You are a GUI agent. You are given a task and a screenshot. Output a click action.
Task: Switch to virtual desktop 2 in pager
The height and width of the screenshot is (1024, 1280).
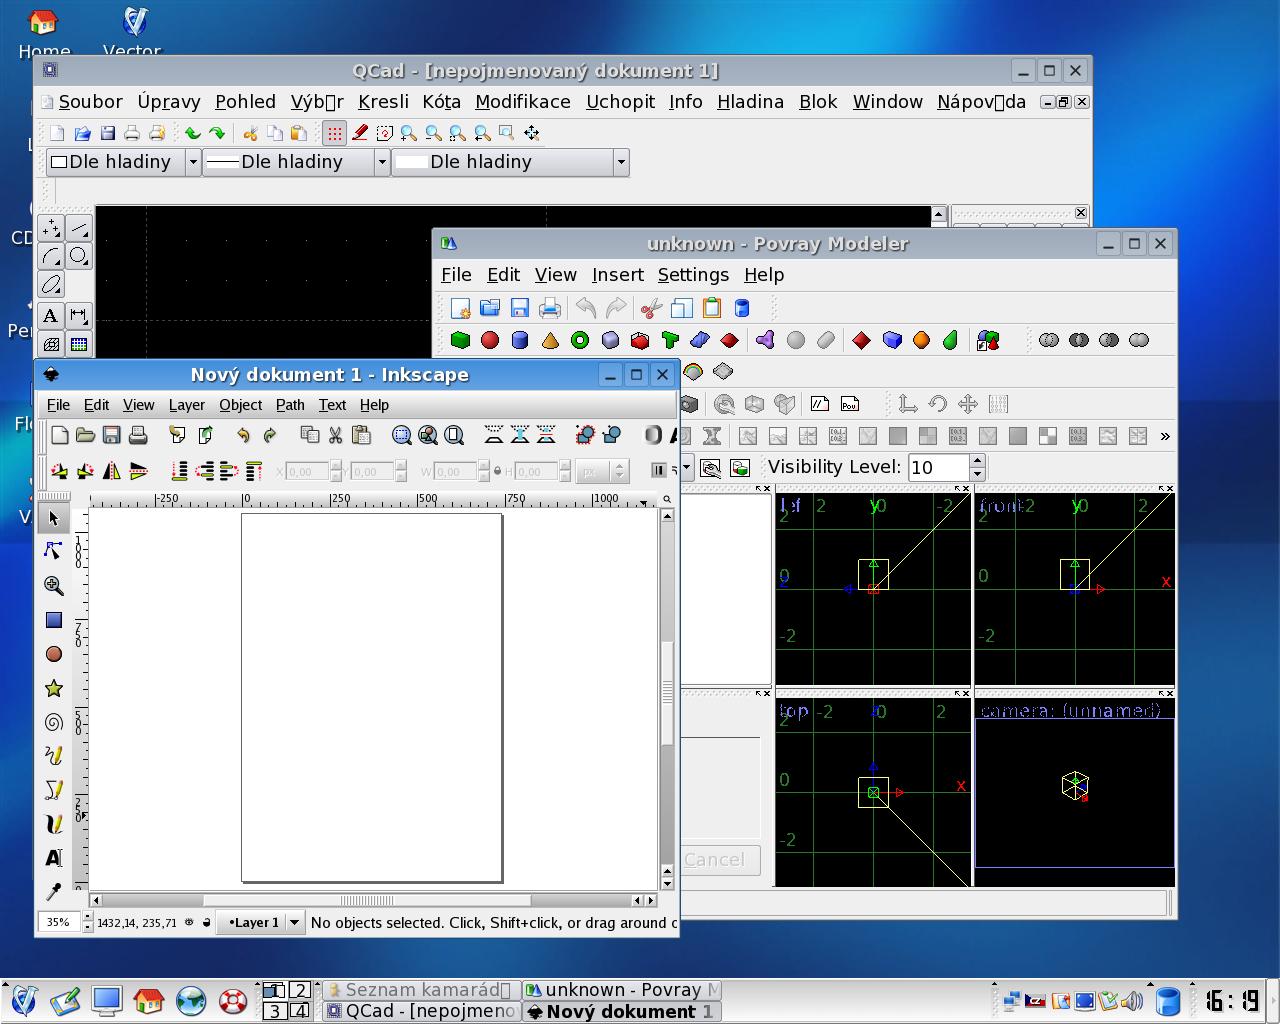[298, 990]
